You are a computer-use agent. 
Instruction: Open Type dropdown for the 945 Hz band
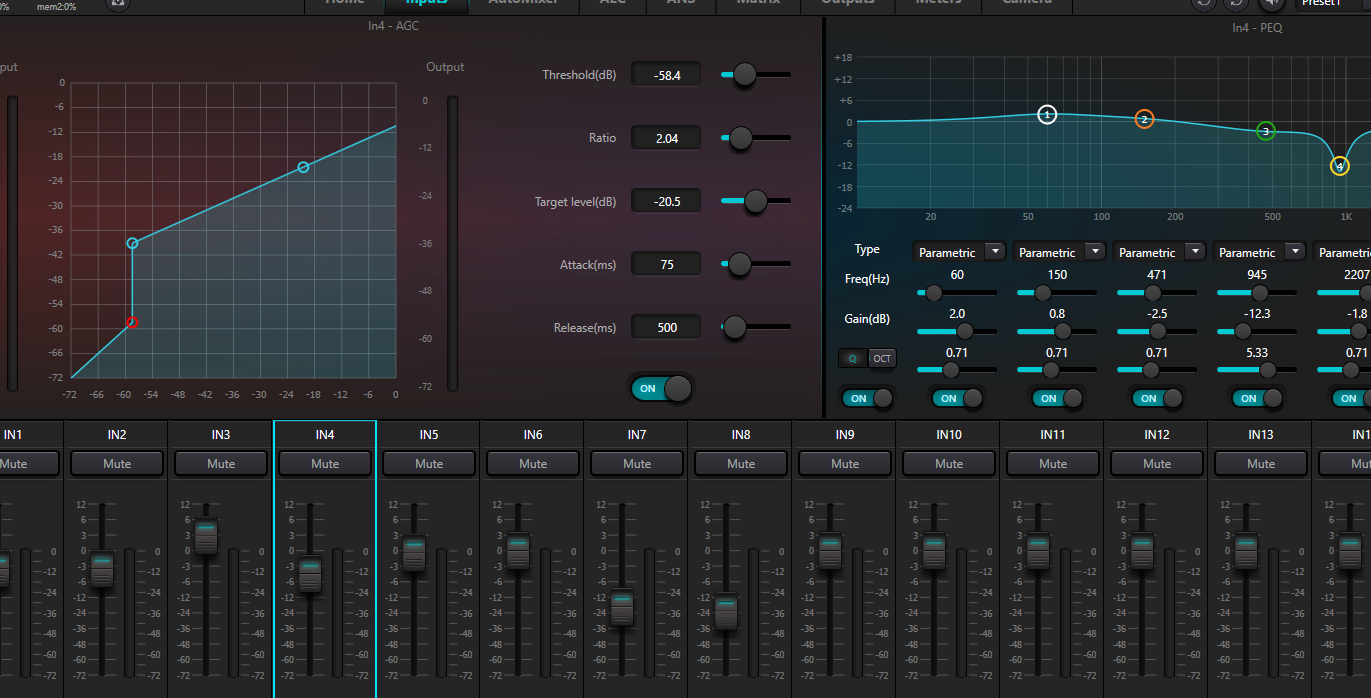[1295, 252]
